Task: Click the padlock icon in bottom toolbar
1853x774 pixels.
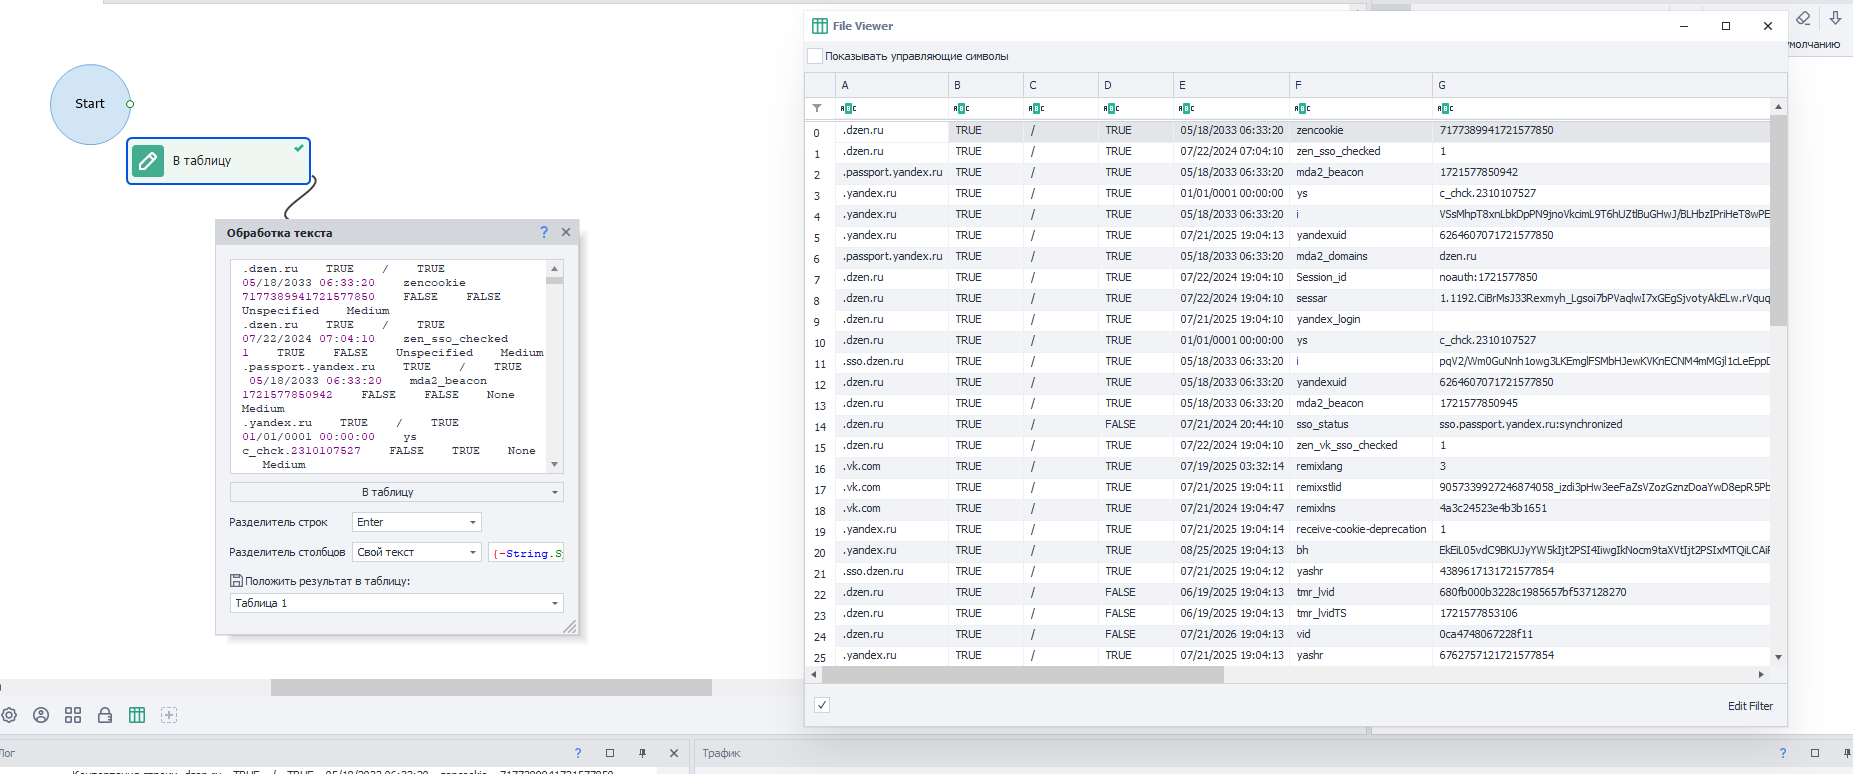Action: 105,715
